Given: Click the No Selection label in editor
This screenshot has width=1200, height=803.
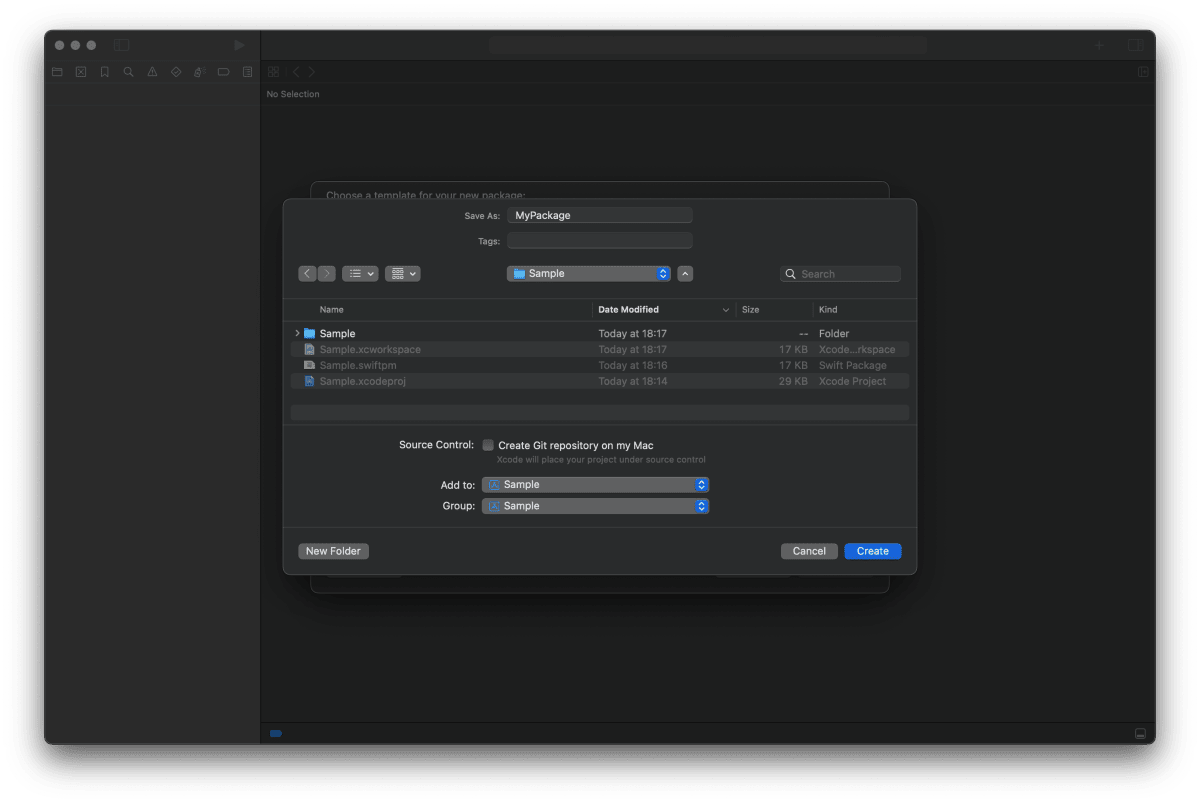Looking at the screenshot, I should click(x=293, y=94).
